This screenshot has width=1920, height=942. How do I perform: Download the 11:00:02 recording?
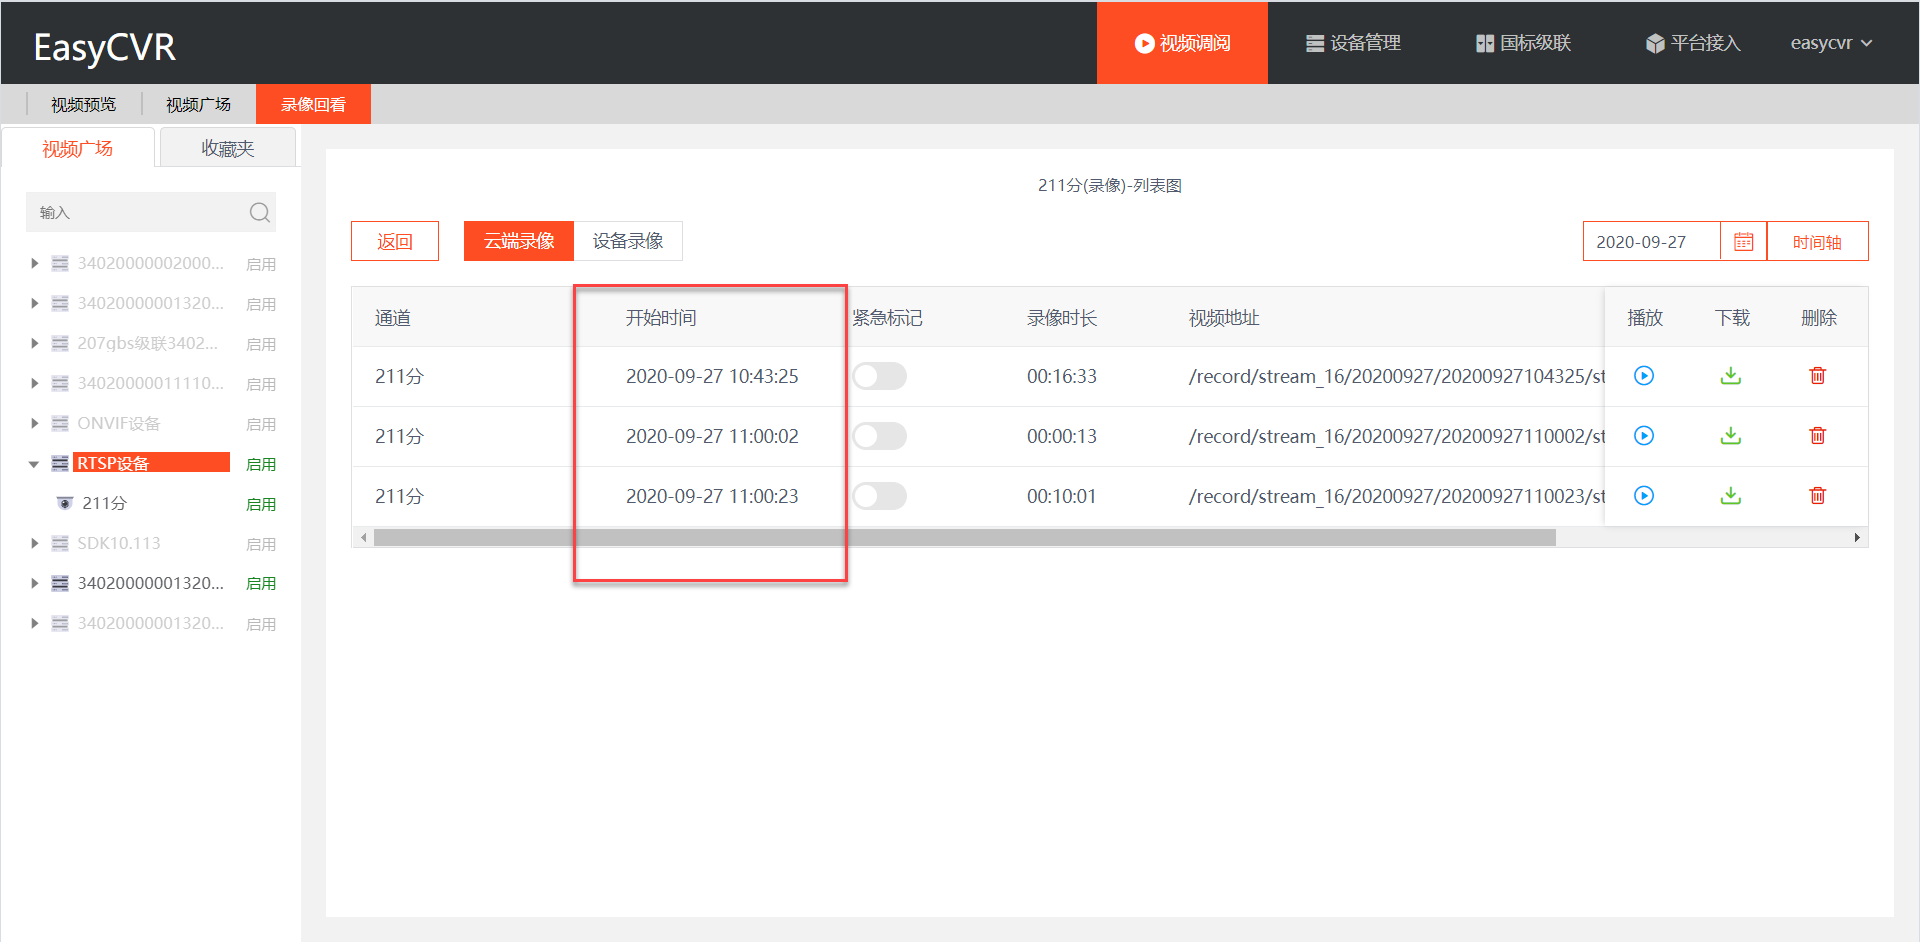pyautogui.click(x=1731, y=436)
